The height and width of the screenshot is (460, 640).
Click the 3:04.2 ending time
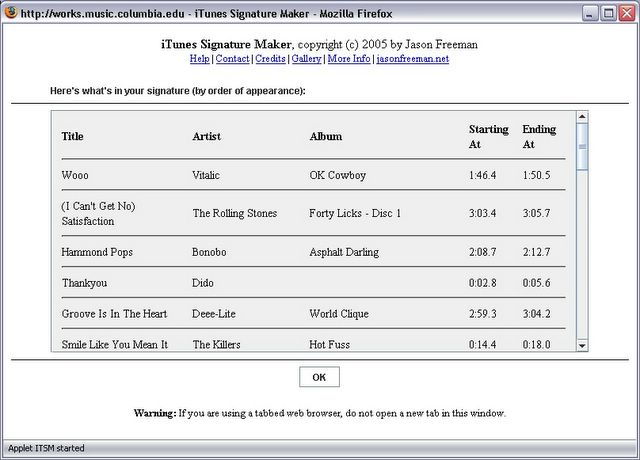click(x=536, y=314)
